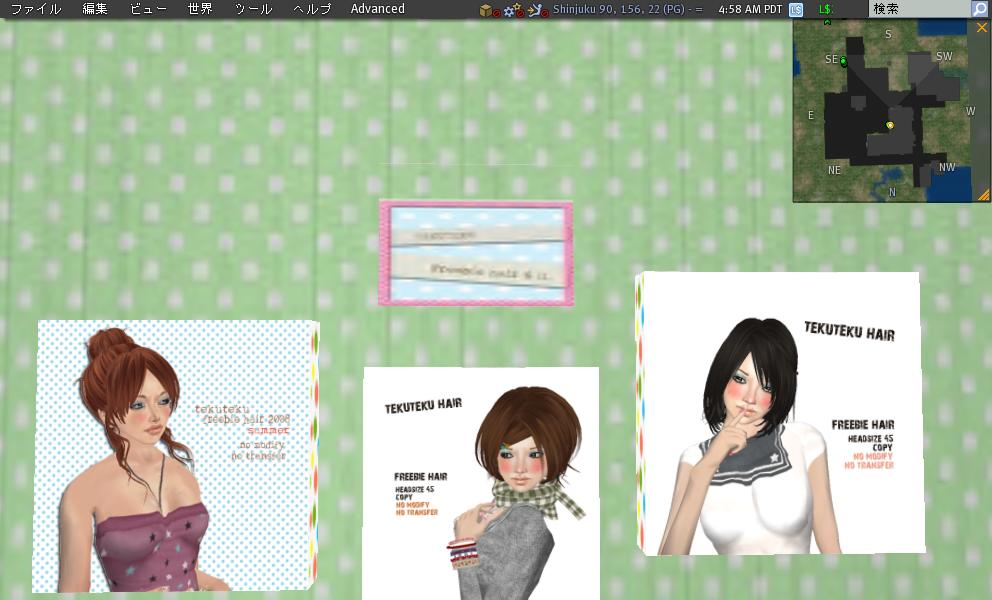The width and height of the screenshot is (992, 600).
Task: Click the no-build restriction icon
Action: click(x=488, y=10)
